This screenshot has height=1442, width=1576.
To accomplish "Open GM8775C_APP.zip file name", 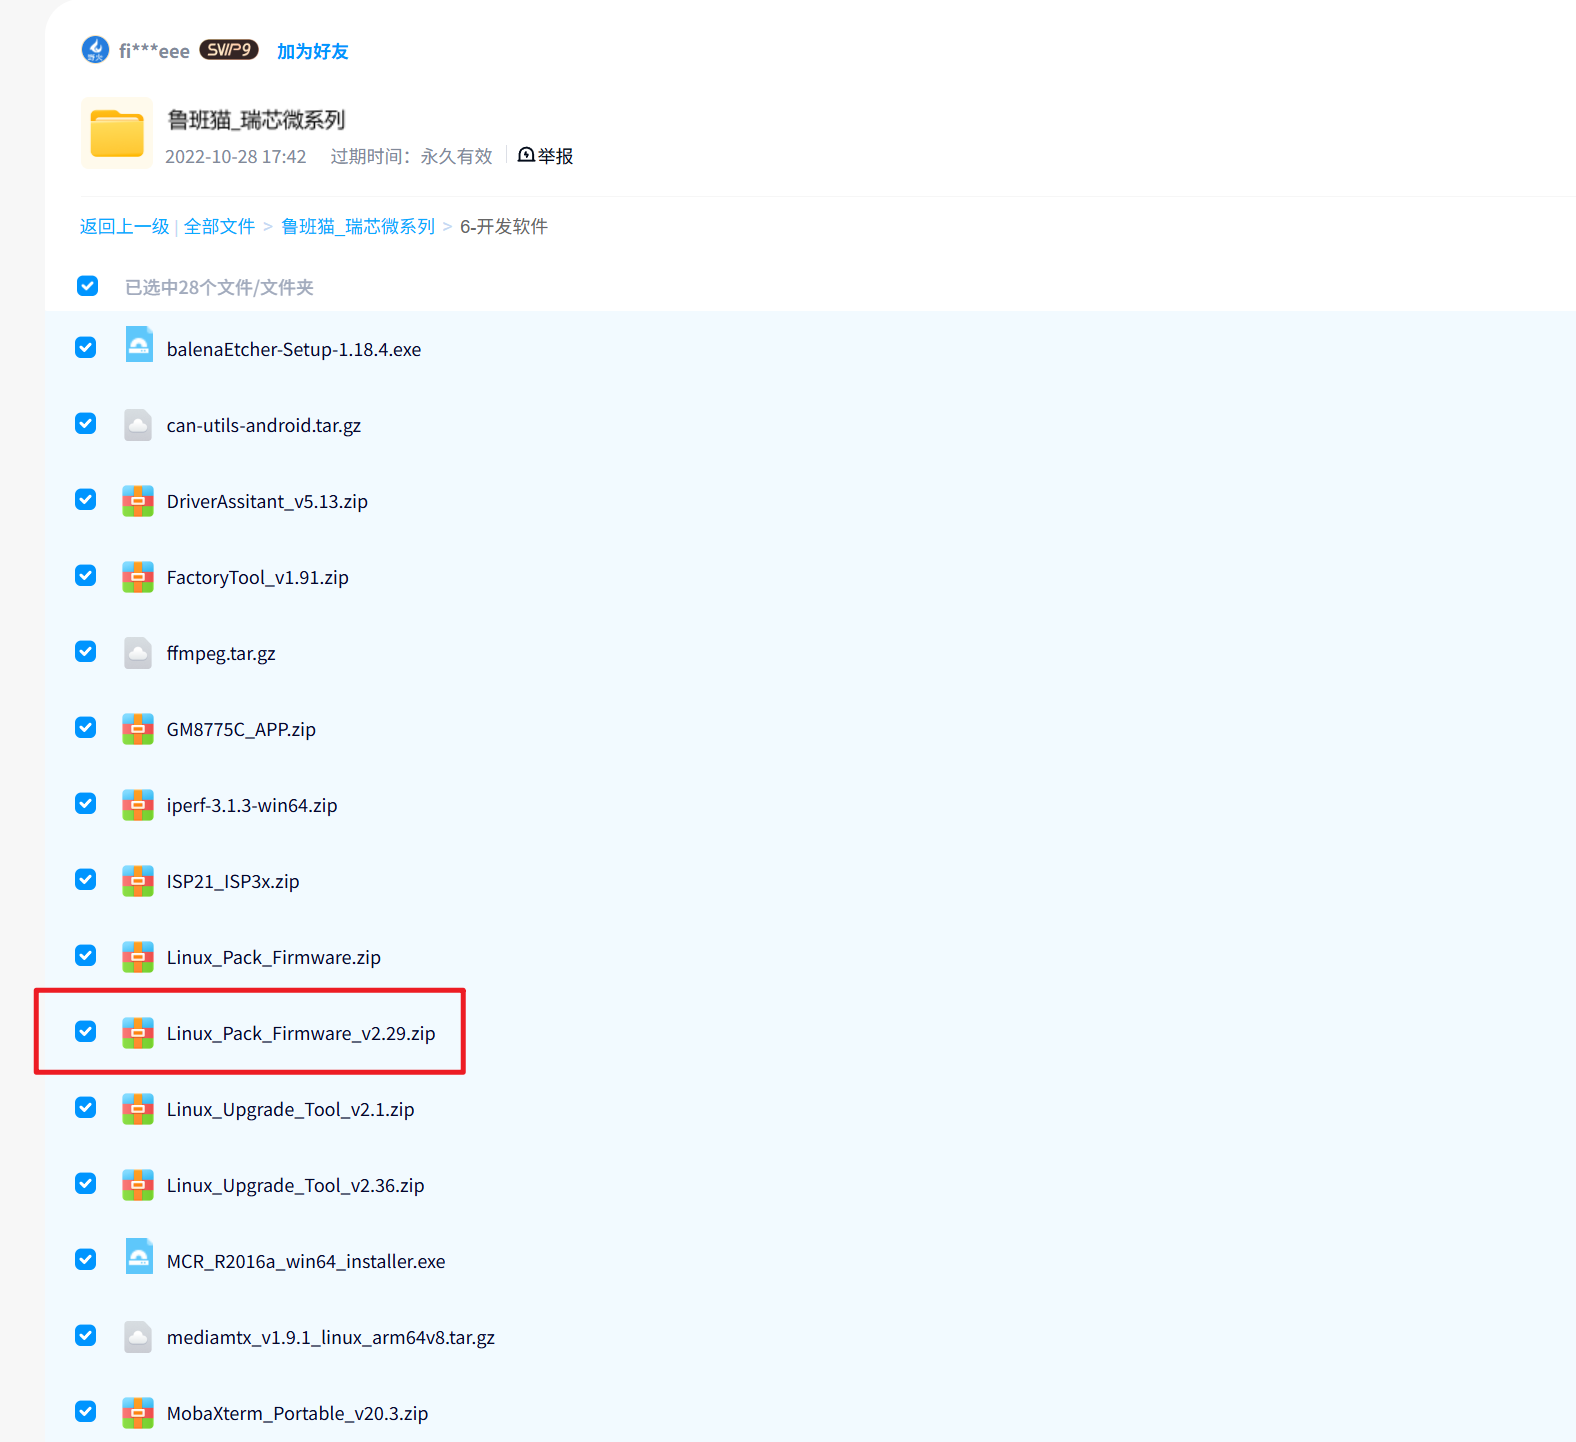I will tap(241, 729).
